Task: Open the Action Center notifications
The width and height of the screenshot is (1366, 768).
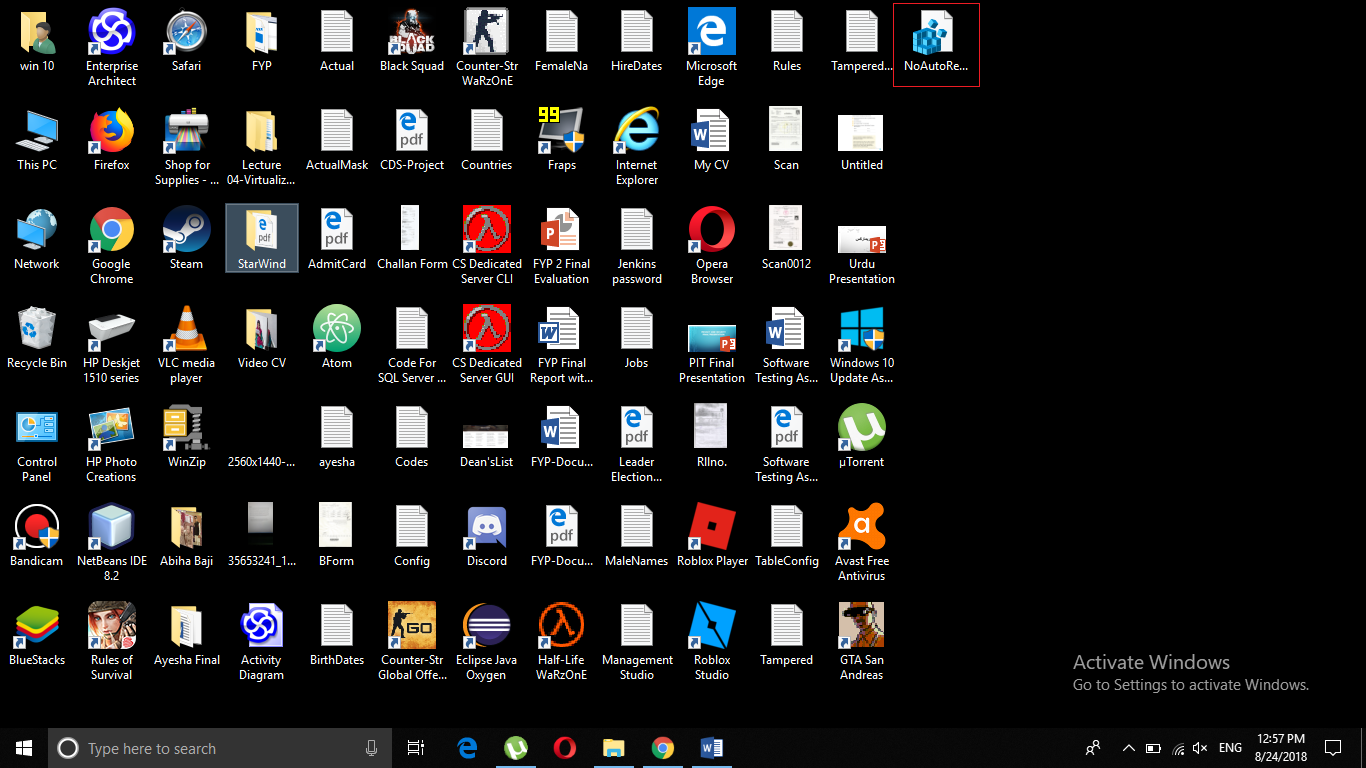Action: pyautogui.click(x=1334, y=748)
